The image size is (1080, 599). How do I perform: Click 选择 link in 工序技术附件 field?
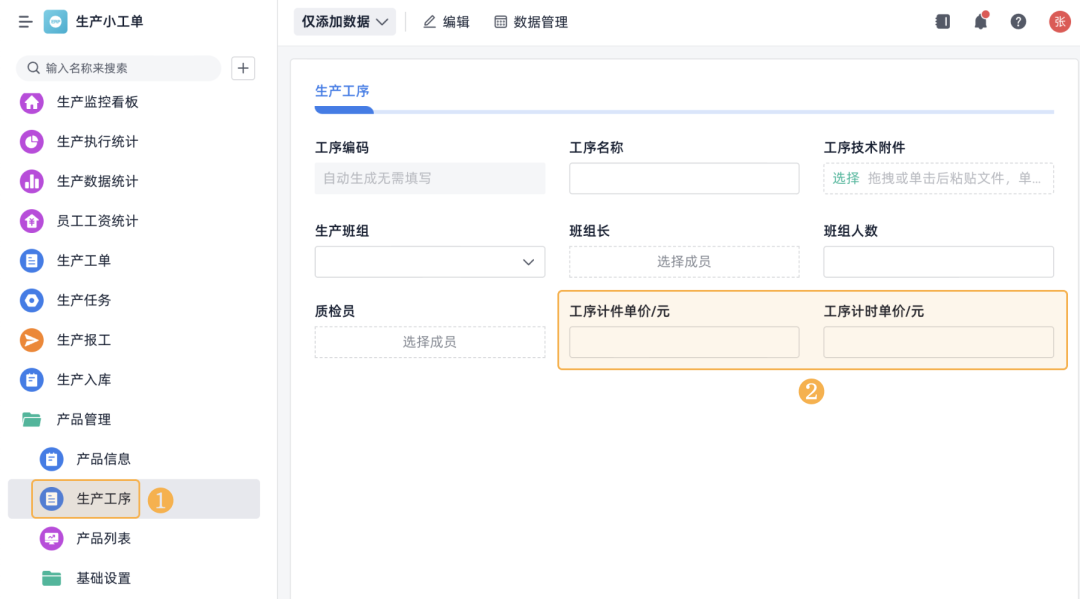[846, 178]
